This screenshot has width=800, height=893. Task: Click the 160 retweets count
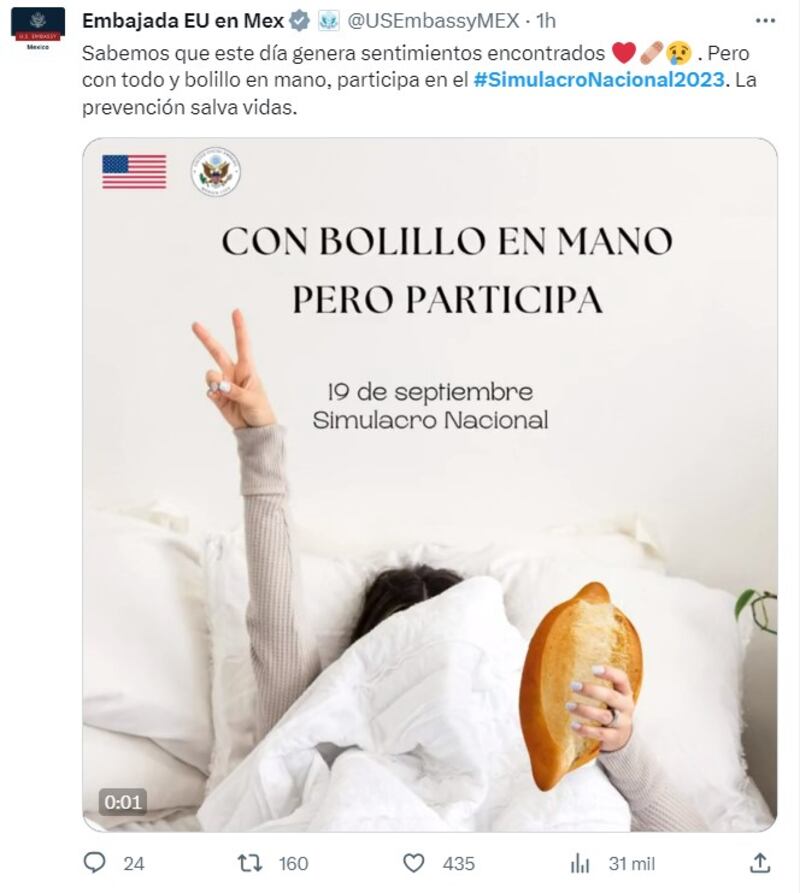(293, 864)
